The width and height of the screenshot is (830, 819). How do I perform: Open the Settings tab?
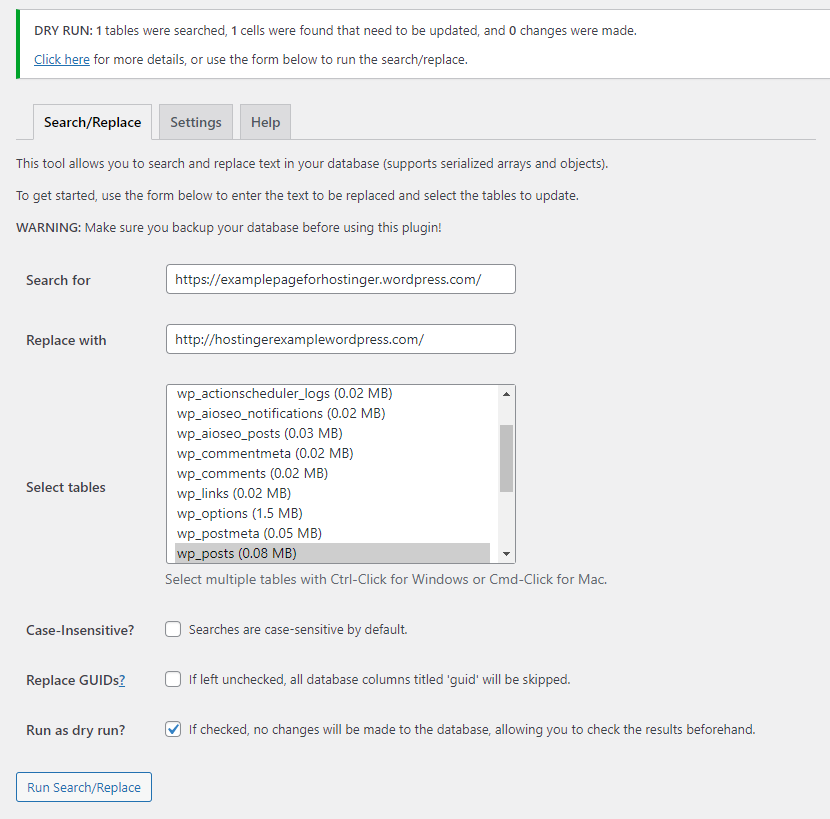click(196, 122)
